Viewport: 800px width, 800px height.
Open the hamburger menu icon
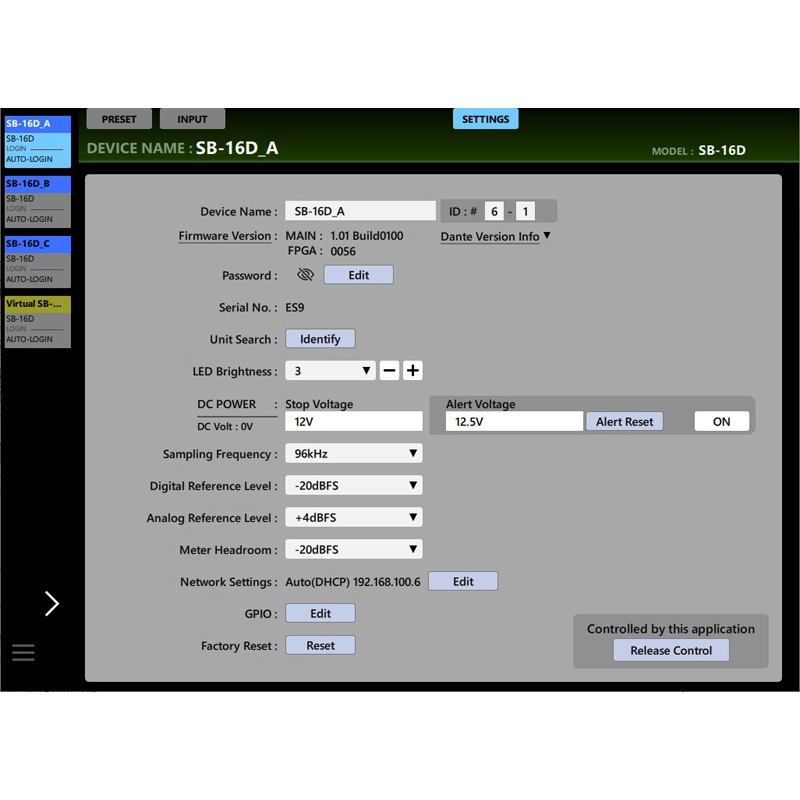(23, 652)
